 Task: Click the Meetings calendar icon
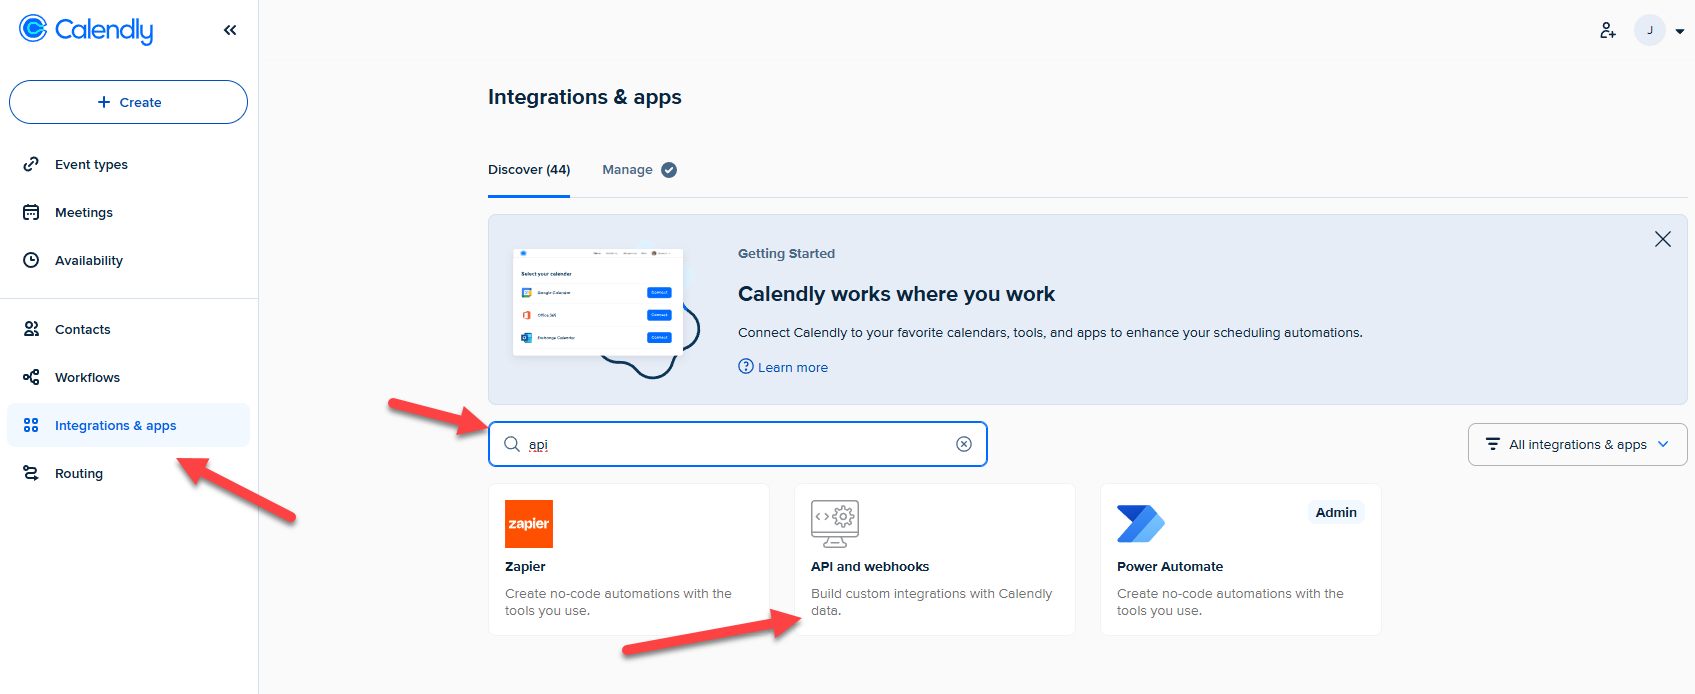[31, 212]
